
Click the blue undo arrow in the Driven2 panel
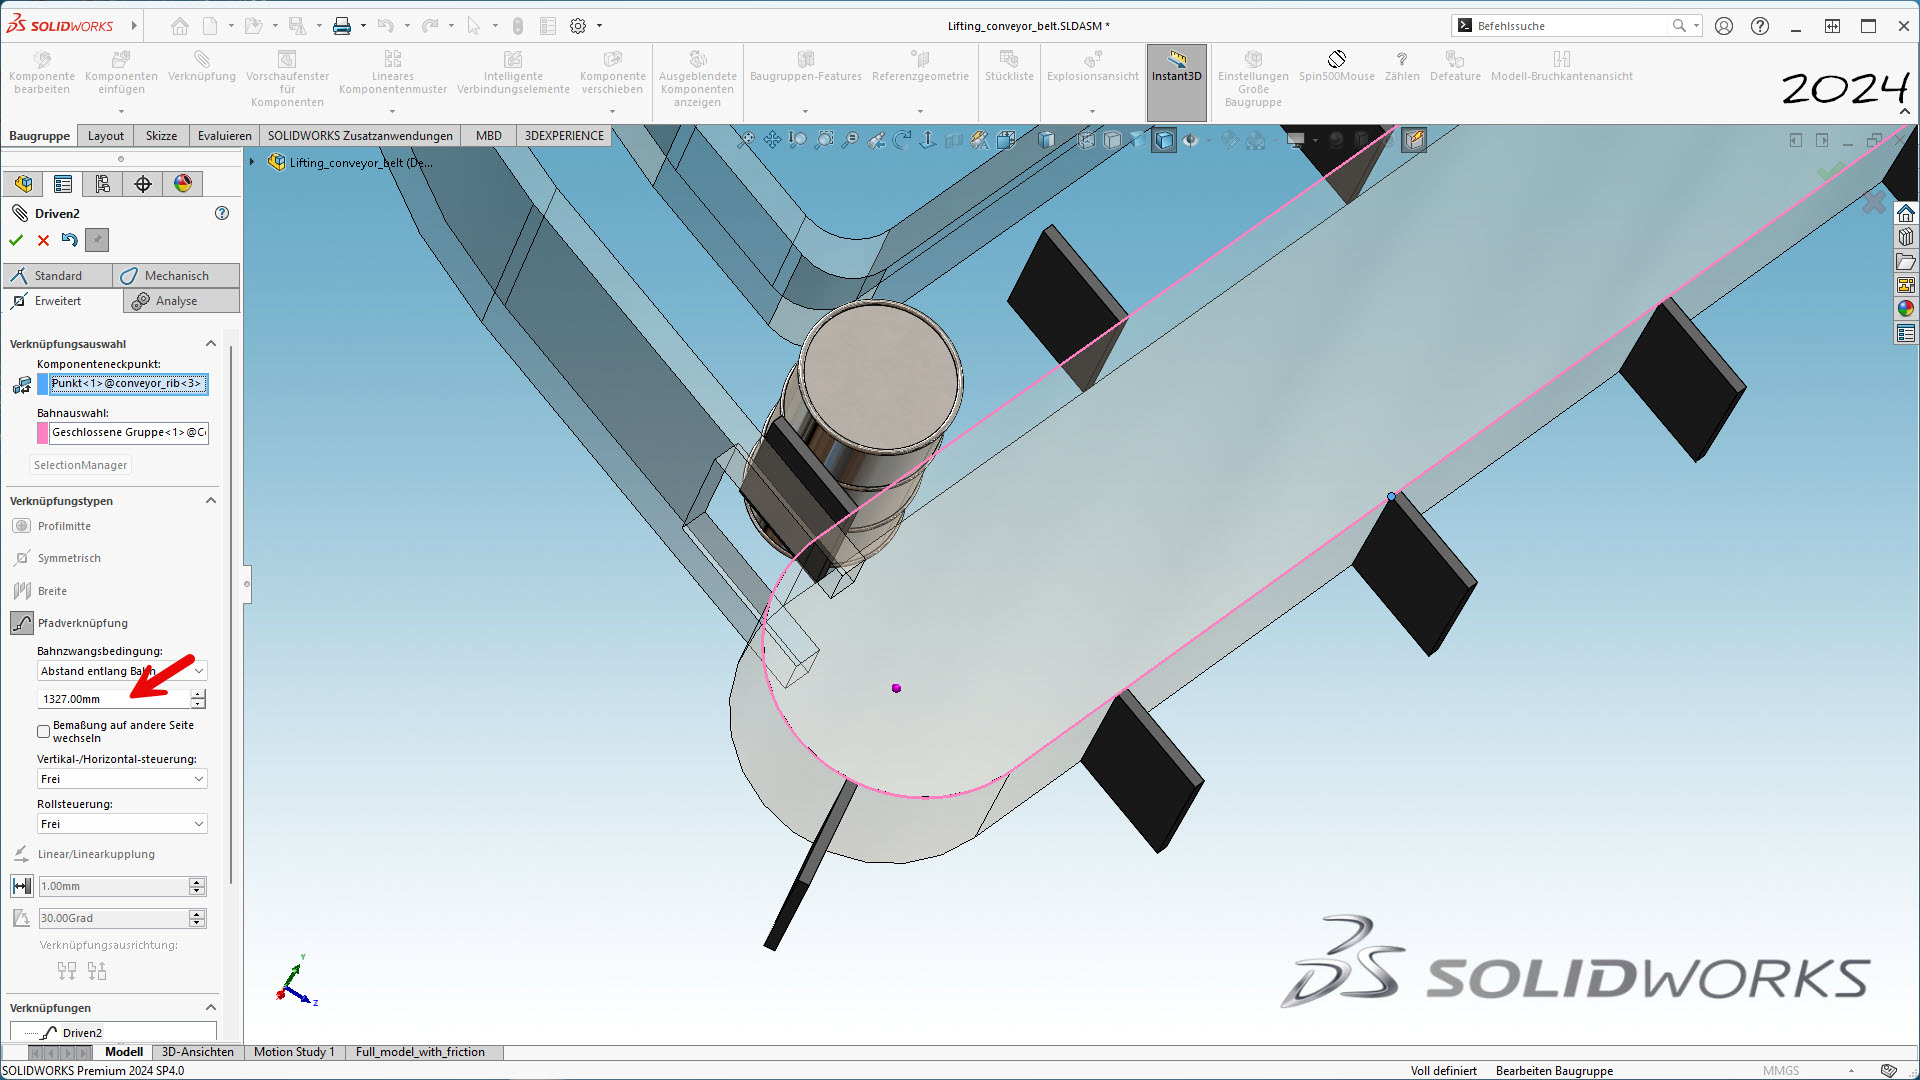[x=69, y=240]
